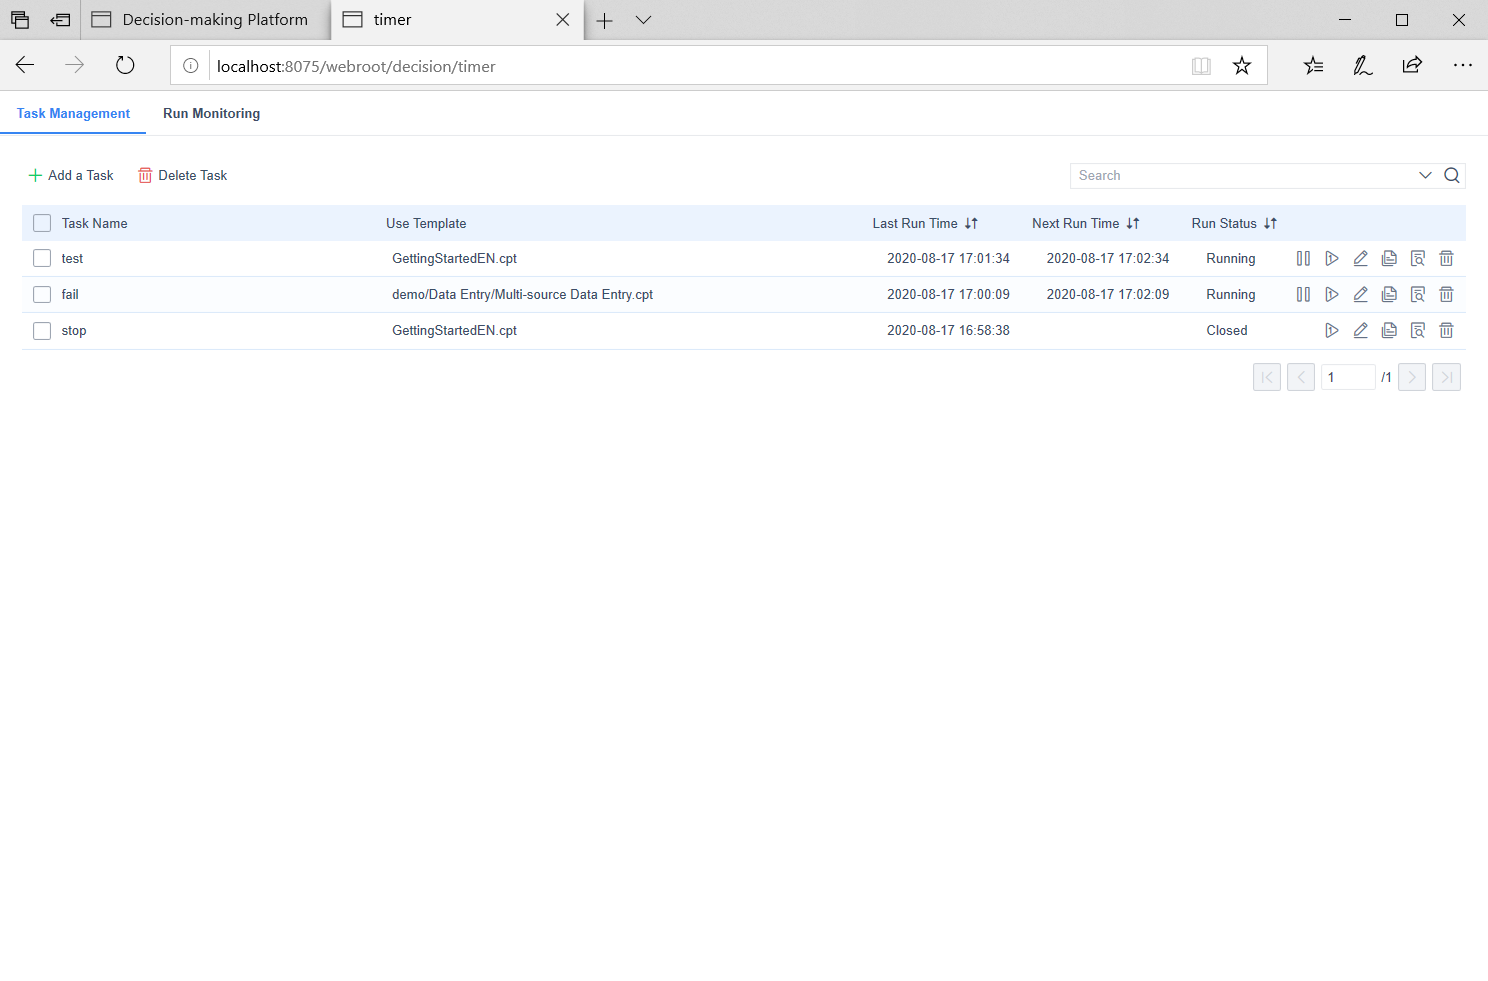
Task: Reload the page with refresh icon
Action: [x=124, y=64]
